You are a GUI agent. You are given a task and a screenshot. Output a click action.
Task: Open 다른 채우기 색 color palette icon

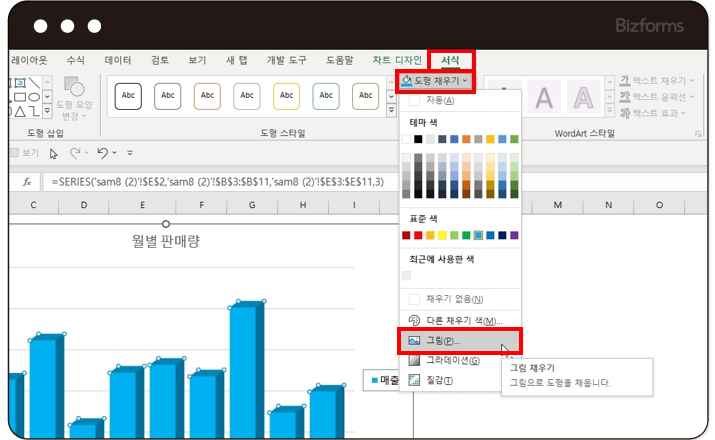(x=415, y=320)
